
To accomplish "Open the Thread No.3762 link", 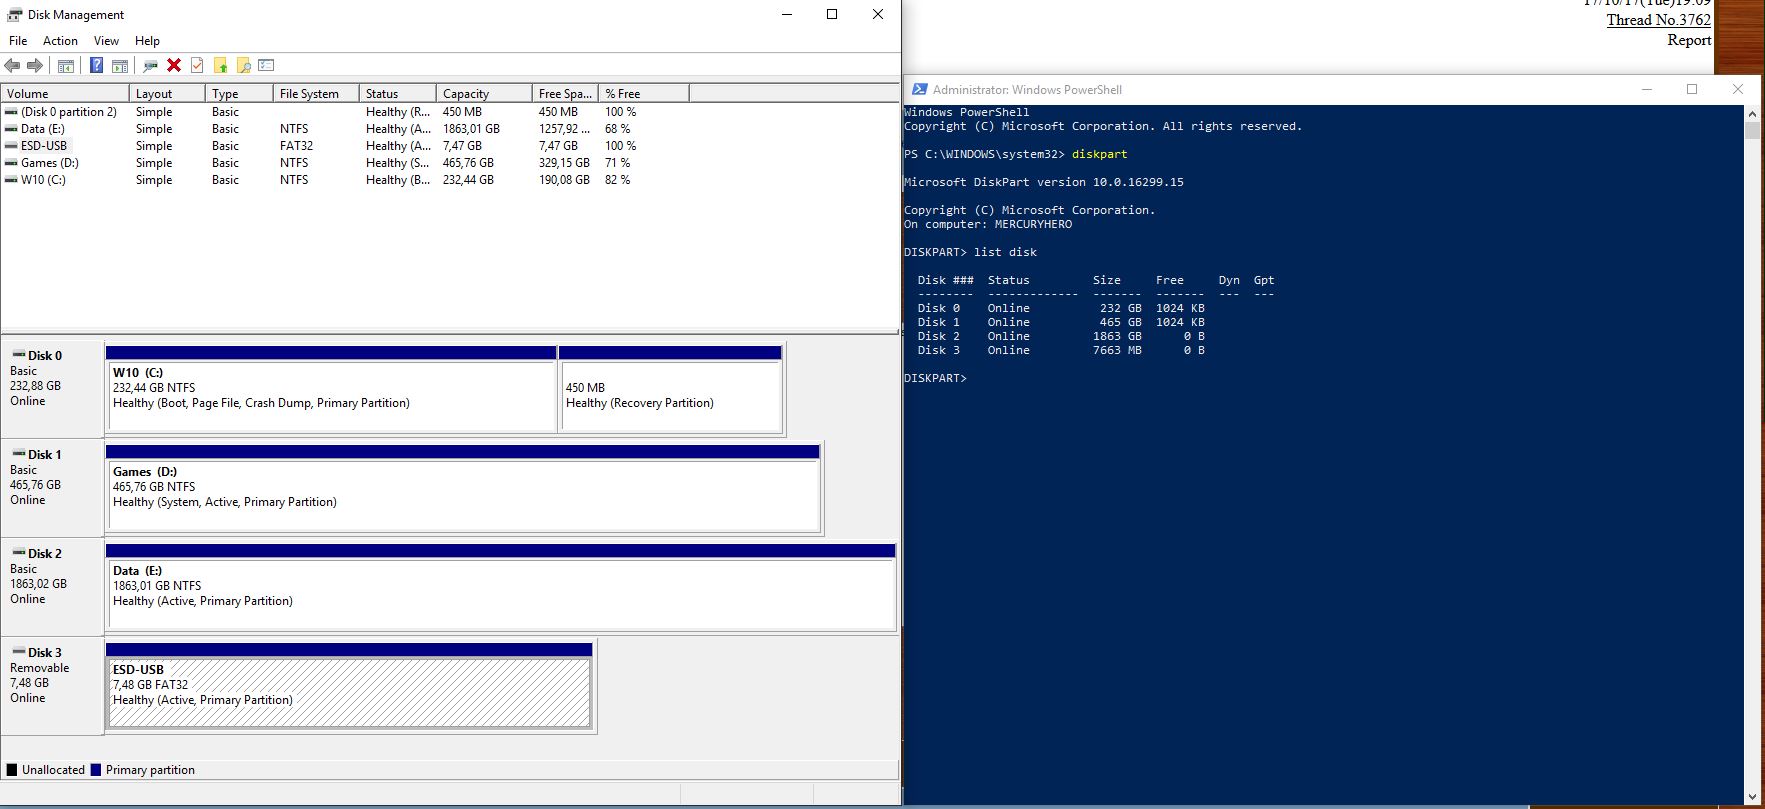I will [1658, 20].
